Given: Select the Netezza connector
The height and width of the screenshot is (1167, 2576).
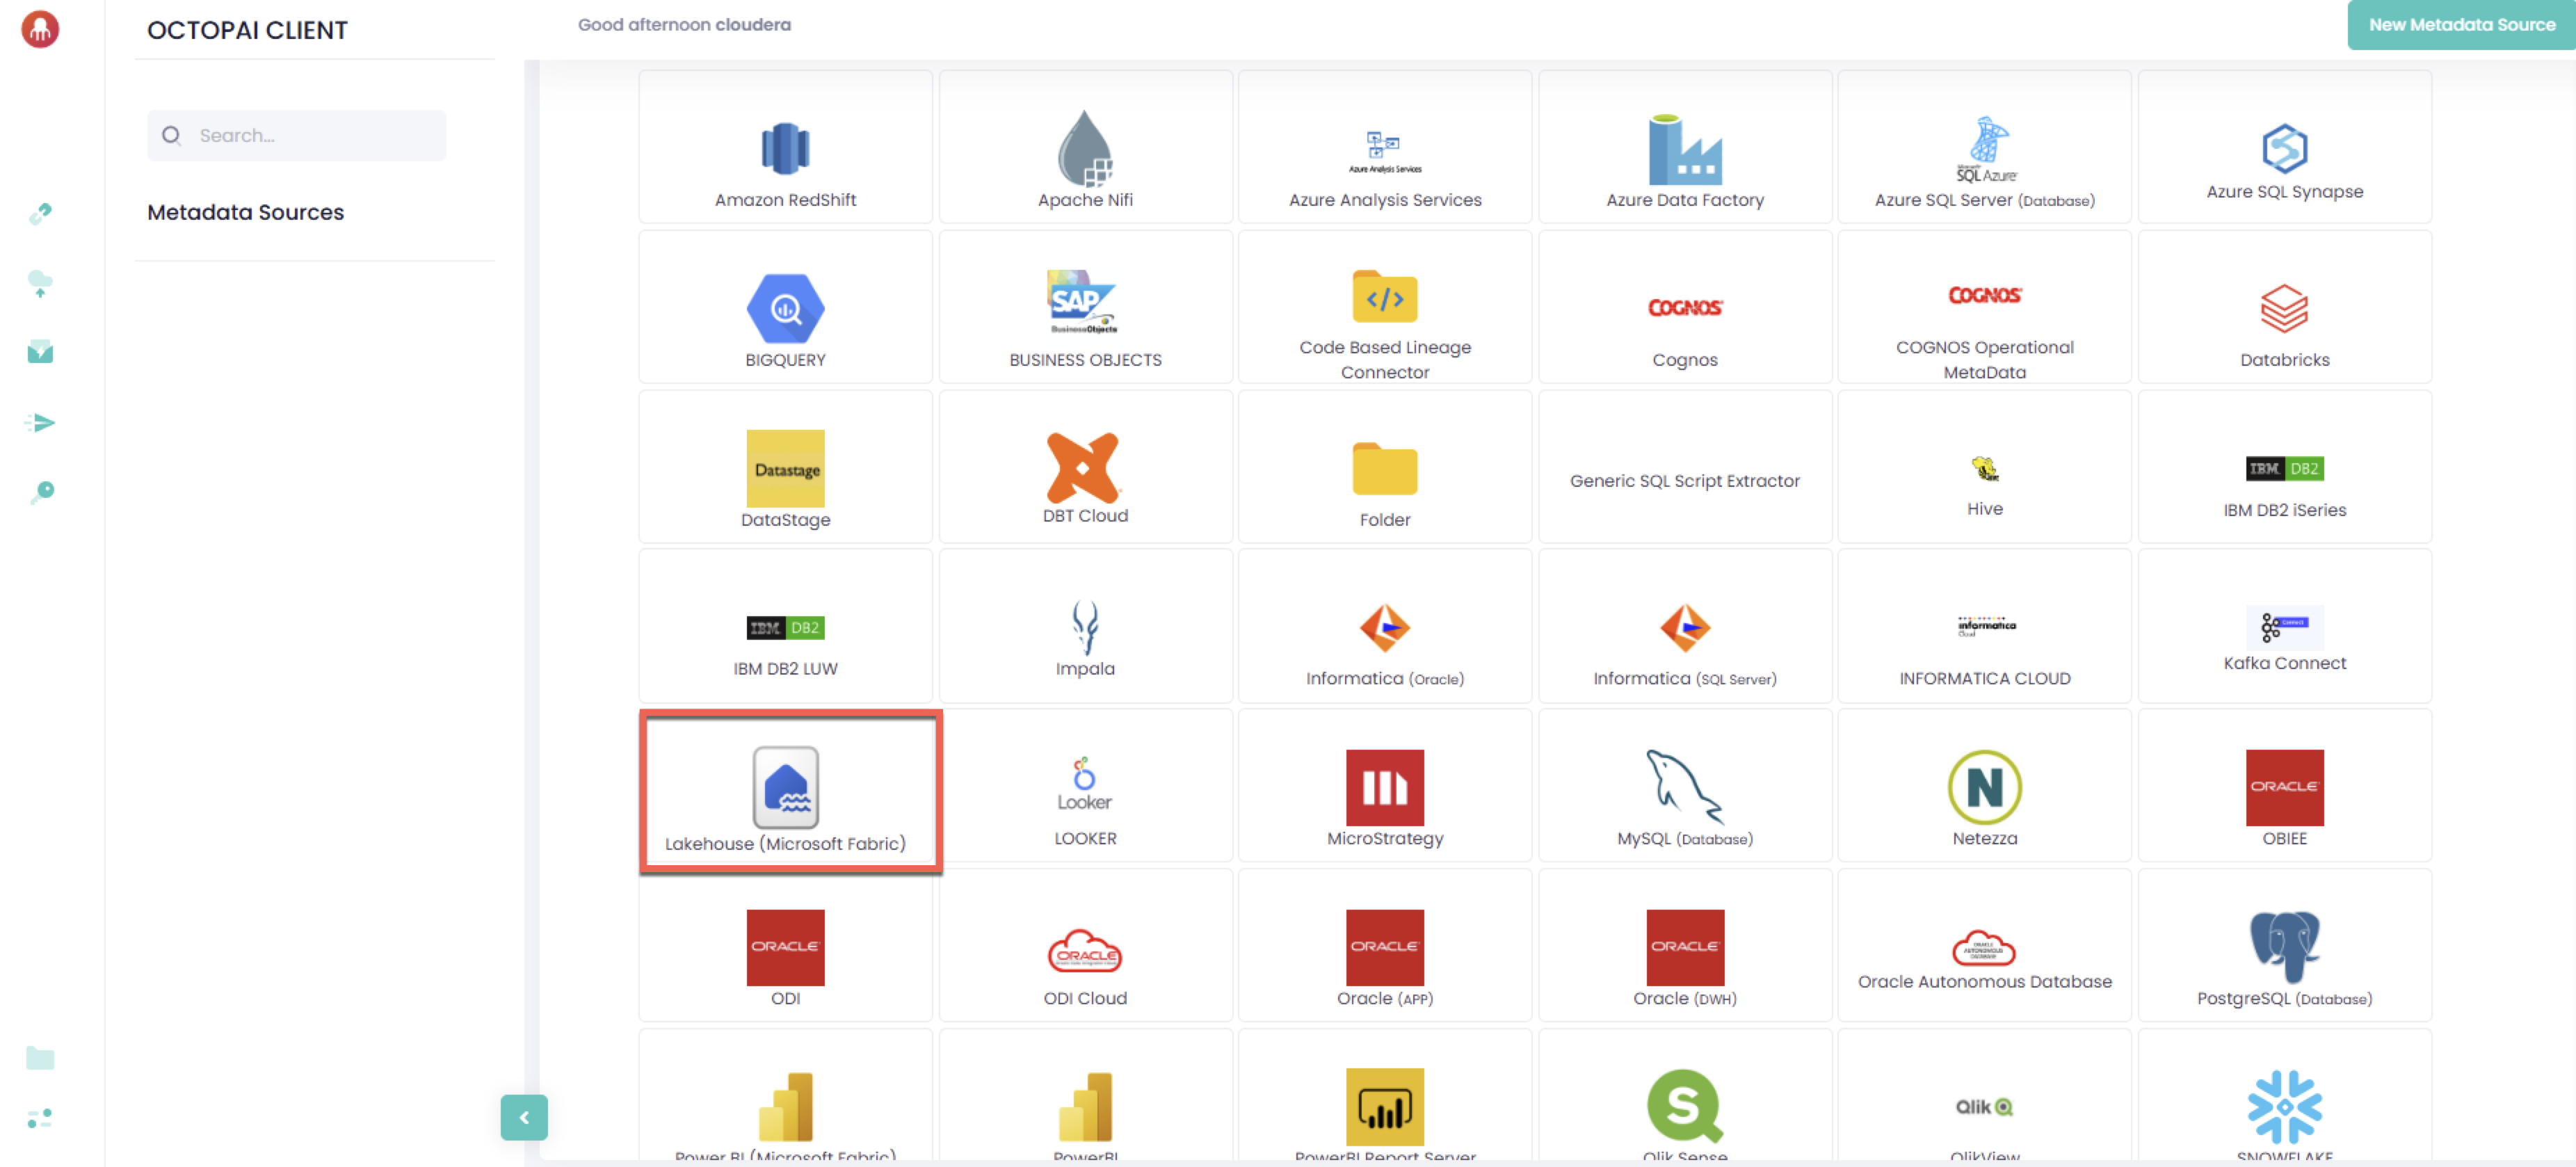Looking at the screenshot, I should pos(1985,786).
